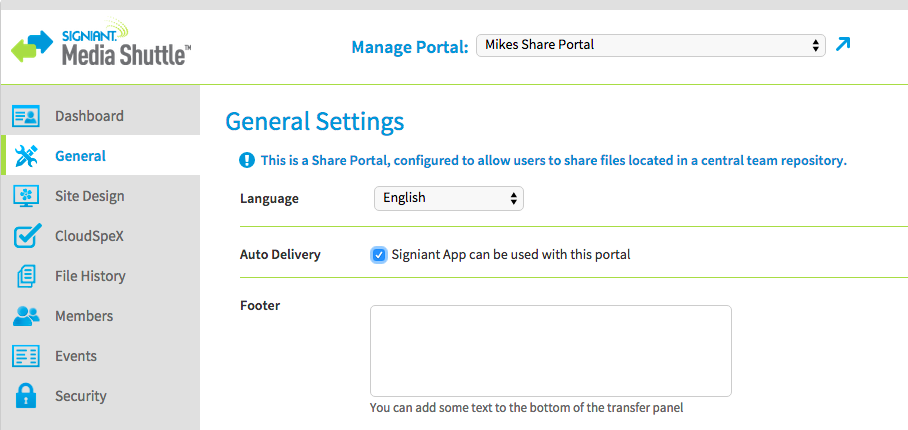This screenshot has width=908, height=430.
Task: Click the Dashboard sidebar icon
Action: 25,116
